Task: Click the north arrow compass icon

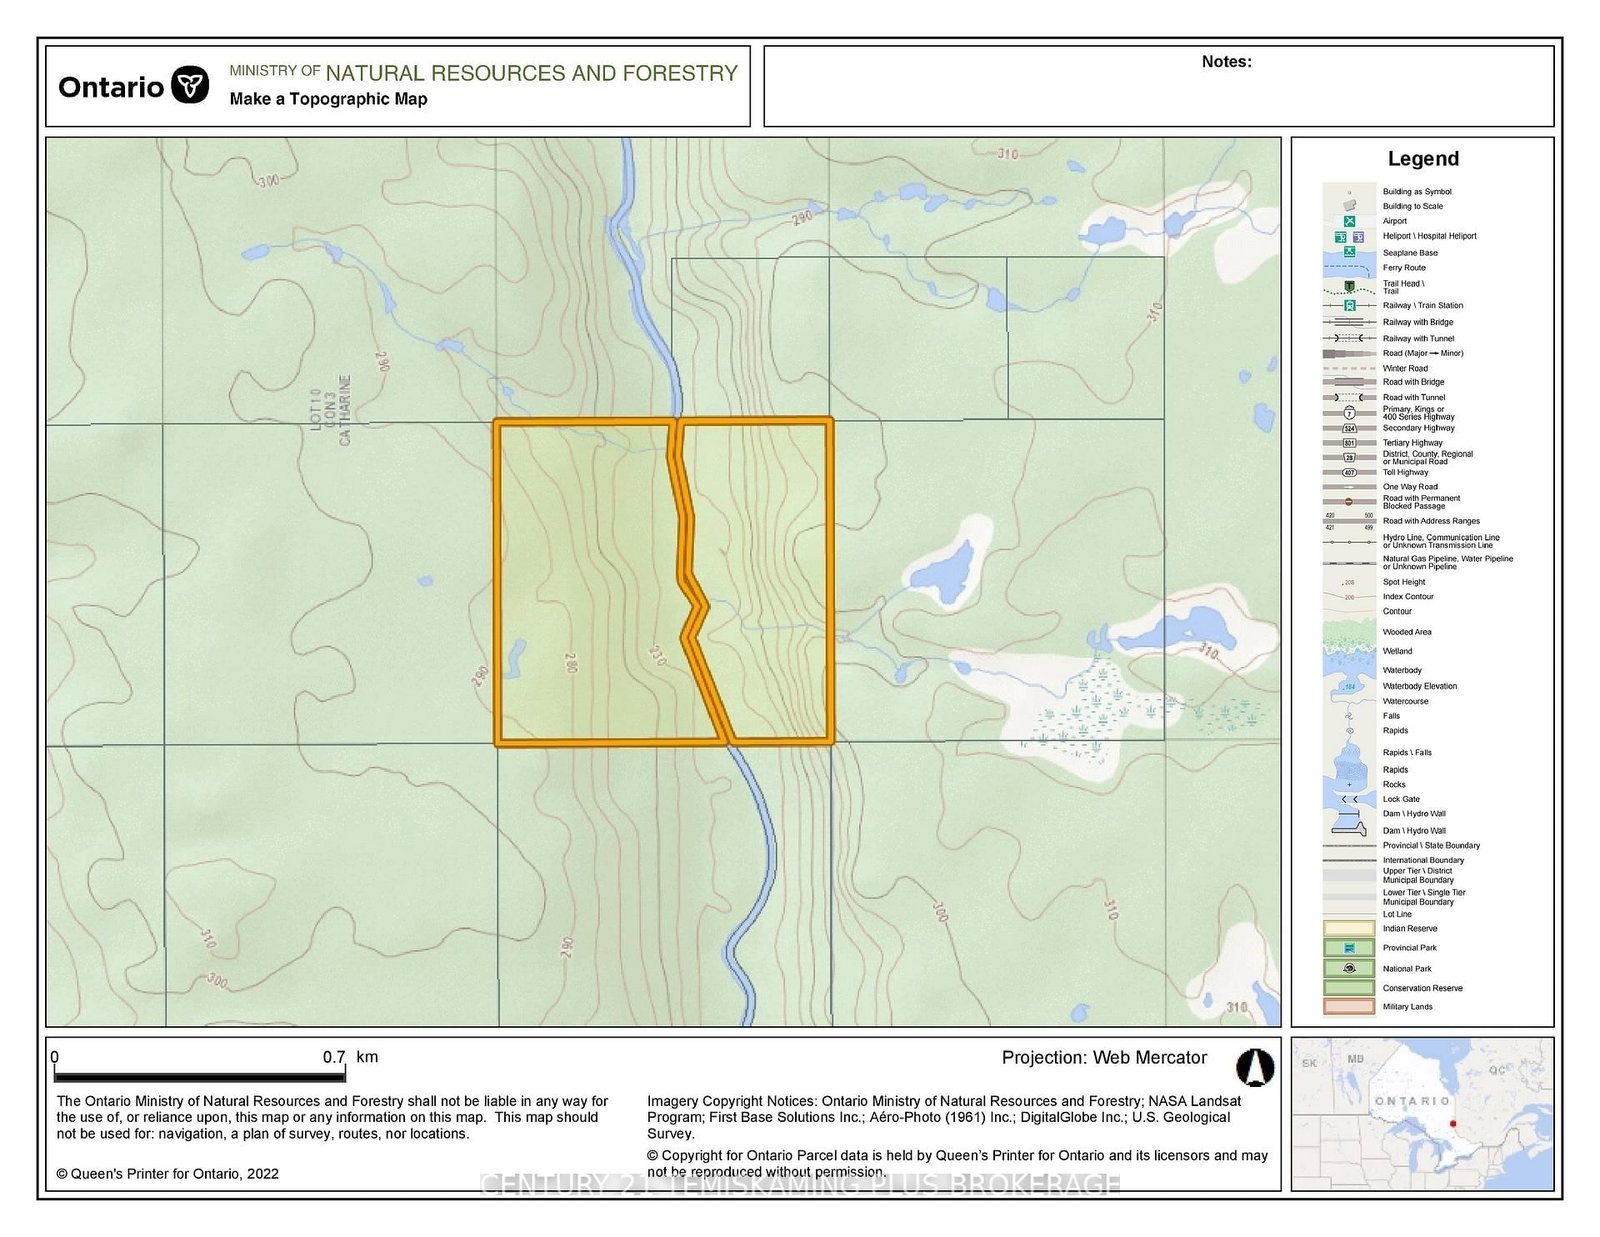Action: click(x=1255, y=1067)
